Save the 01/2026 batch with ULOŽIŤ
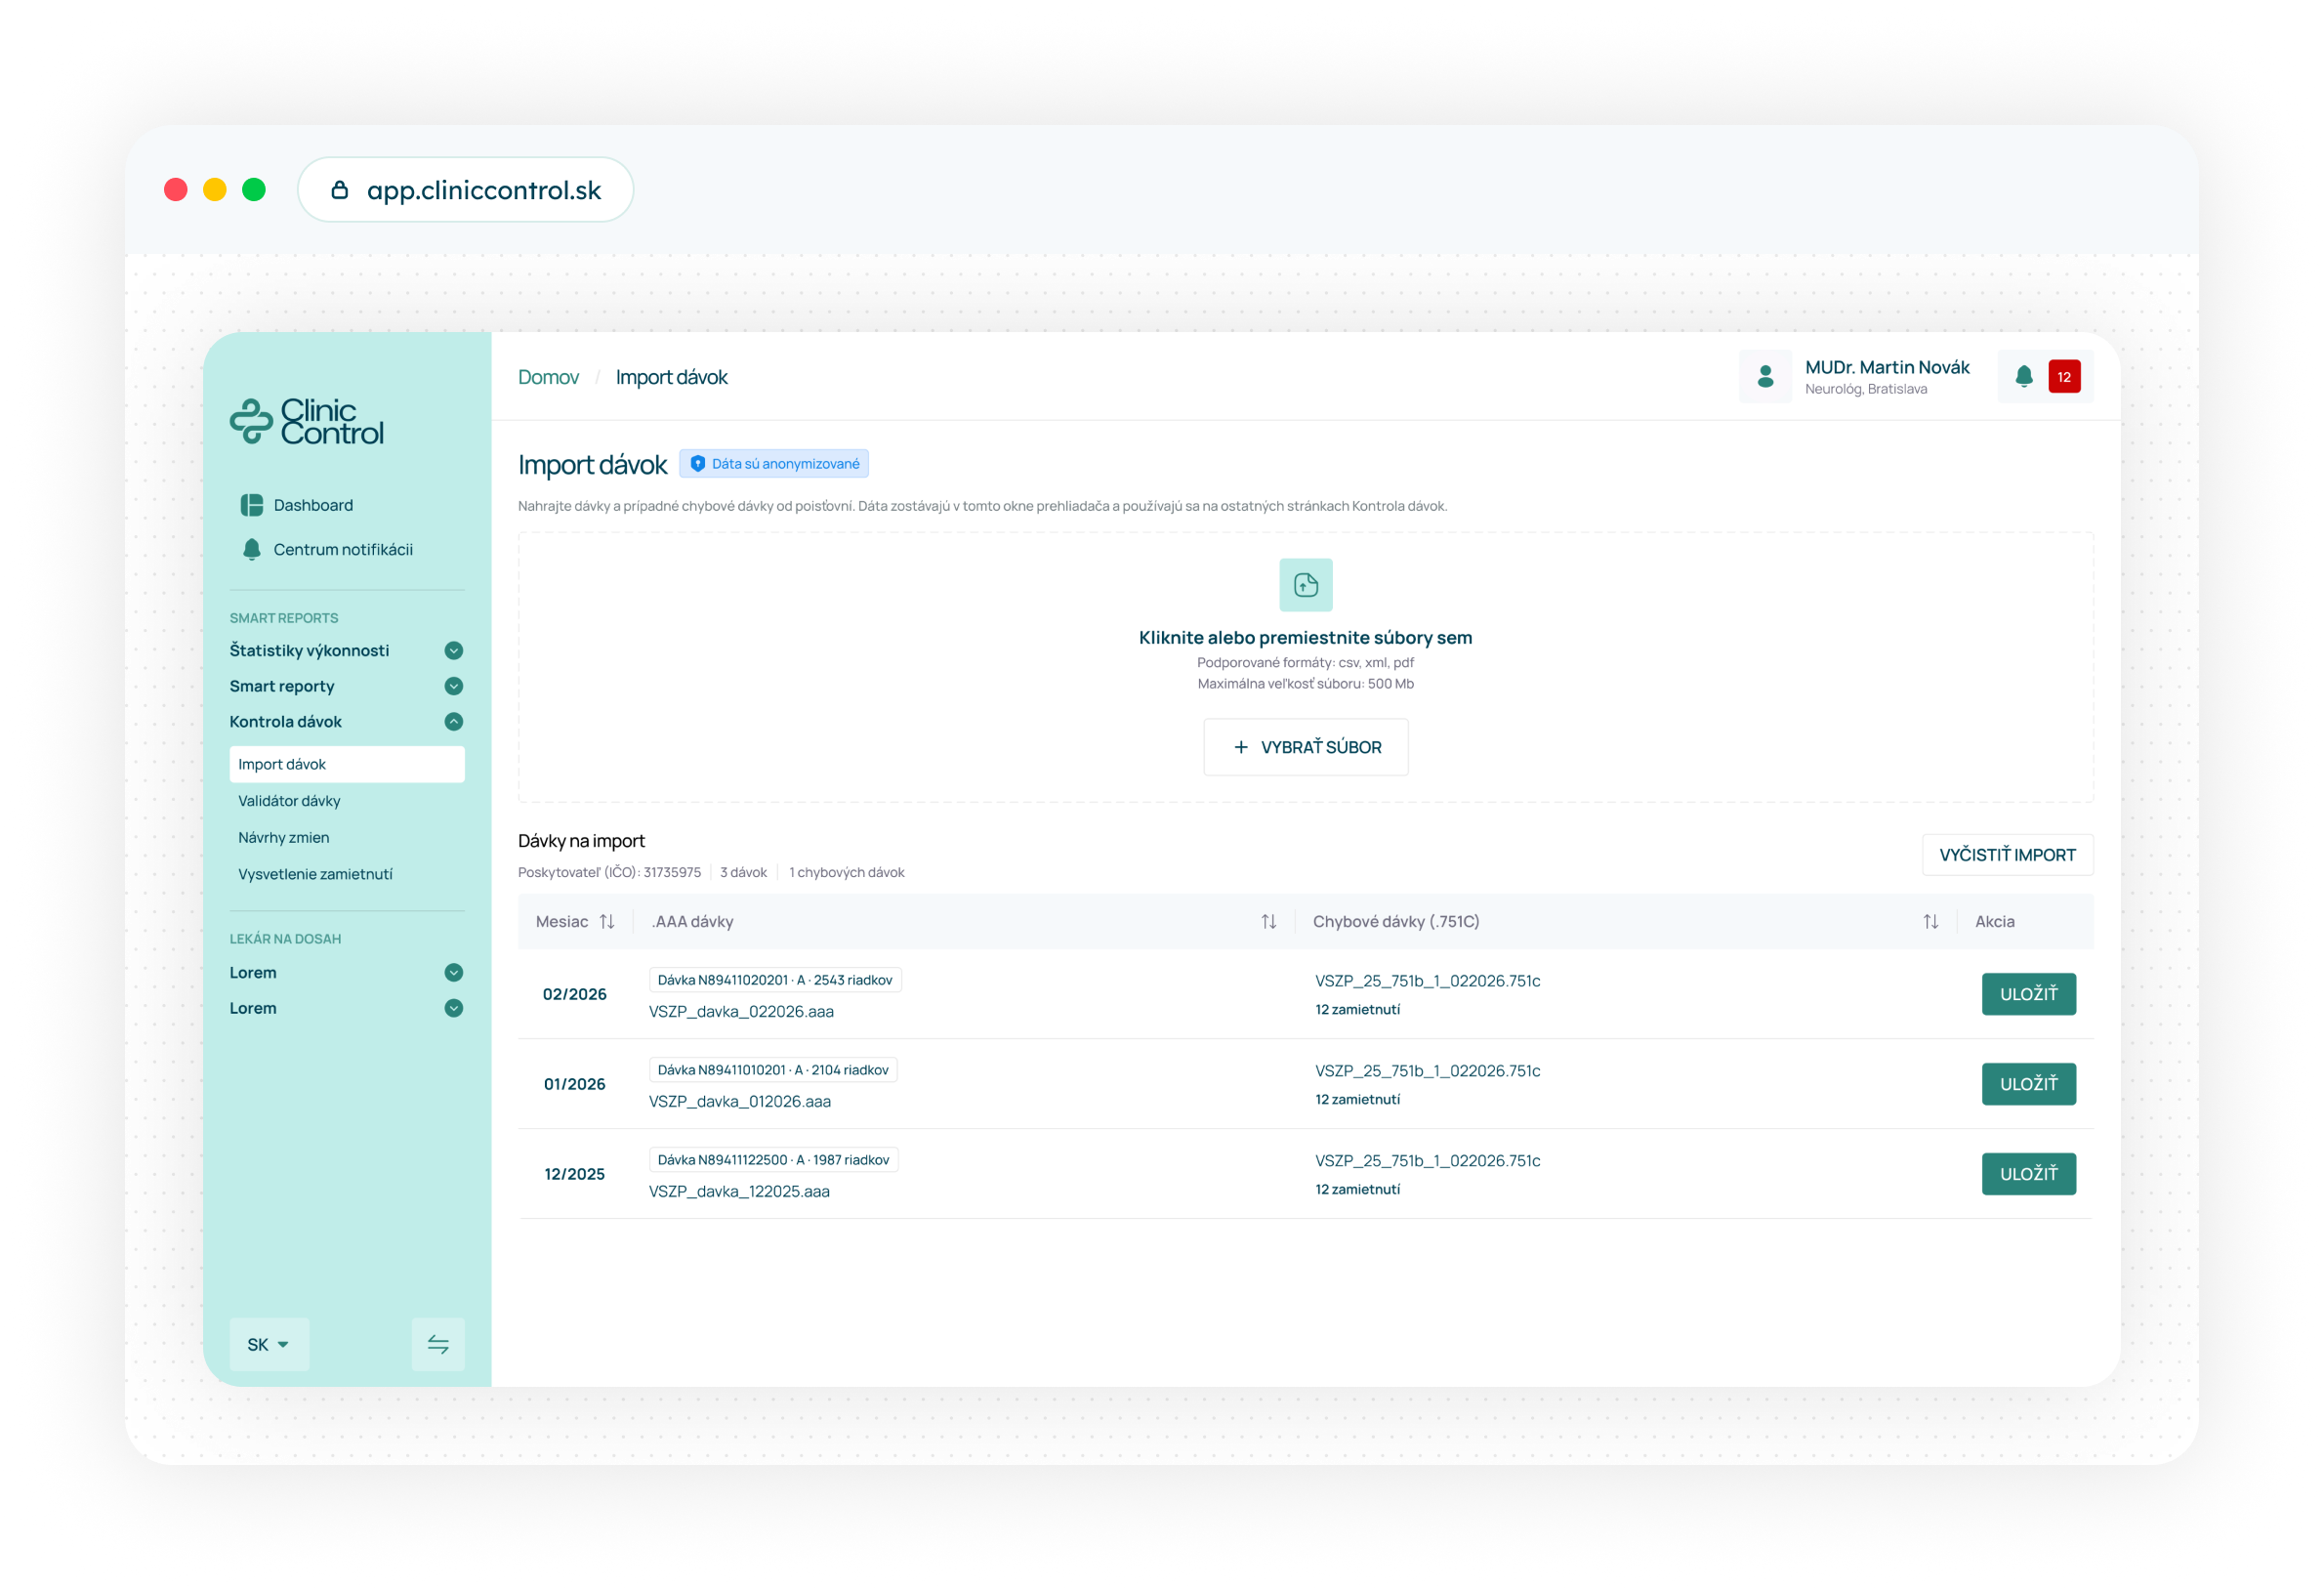The image size is (2324, 1590). pos(2028,1084)
